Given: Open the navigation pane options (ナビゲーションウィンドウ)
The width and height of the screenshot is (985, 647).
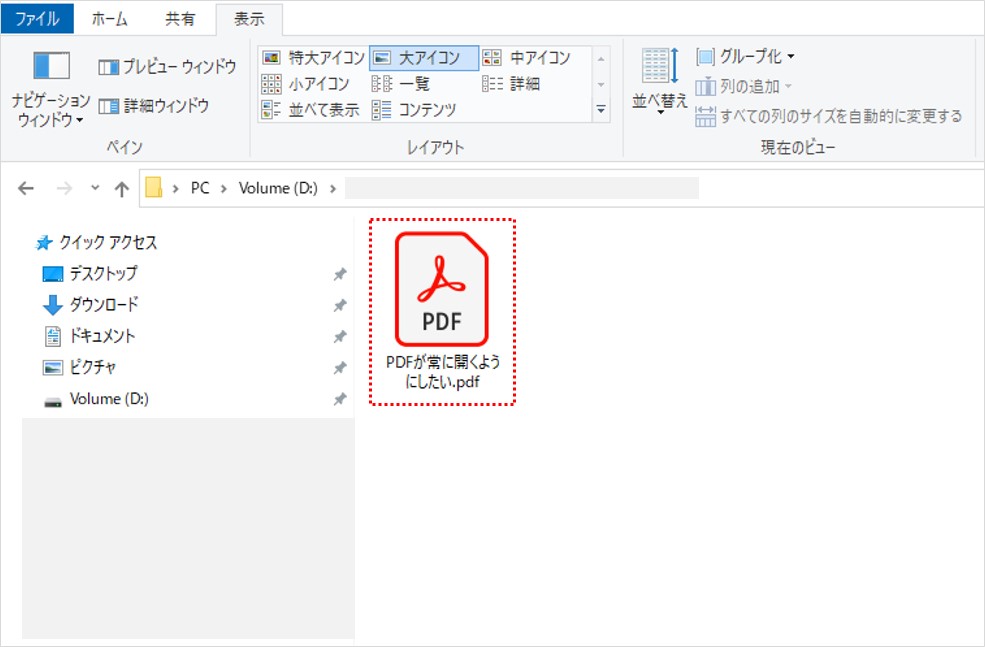Looking at the screenshot, I should (51, 88).
